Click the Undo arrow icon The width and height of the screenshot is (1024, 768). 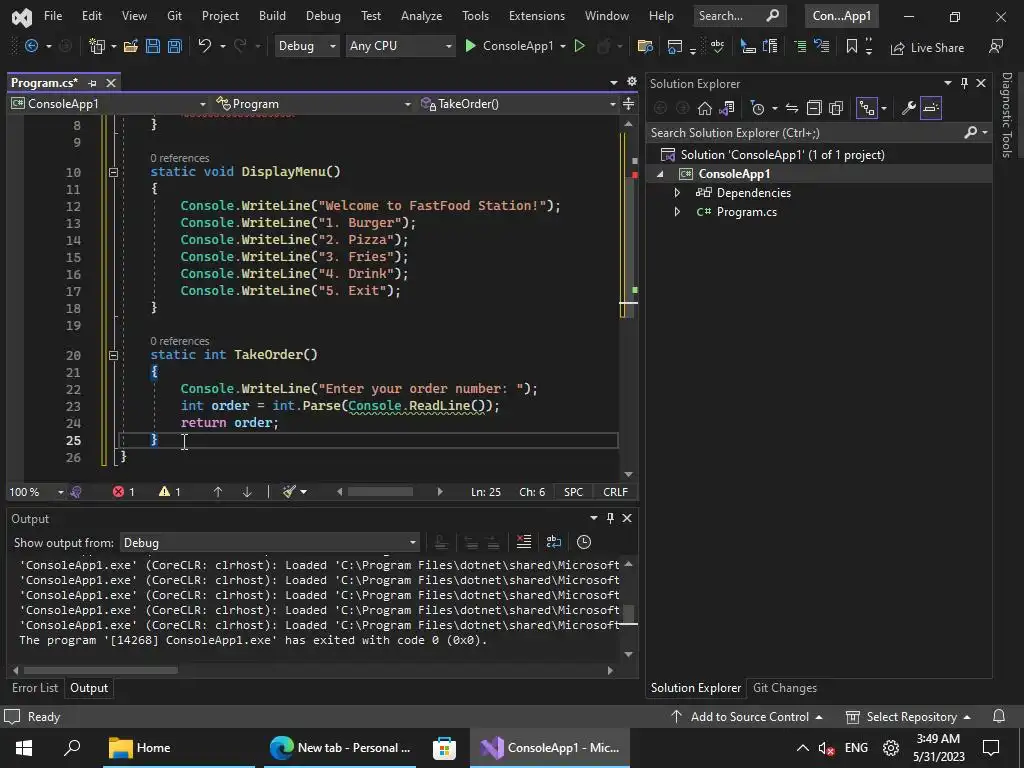pyautogui.click(x=204, y=46)
